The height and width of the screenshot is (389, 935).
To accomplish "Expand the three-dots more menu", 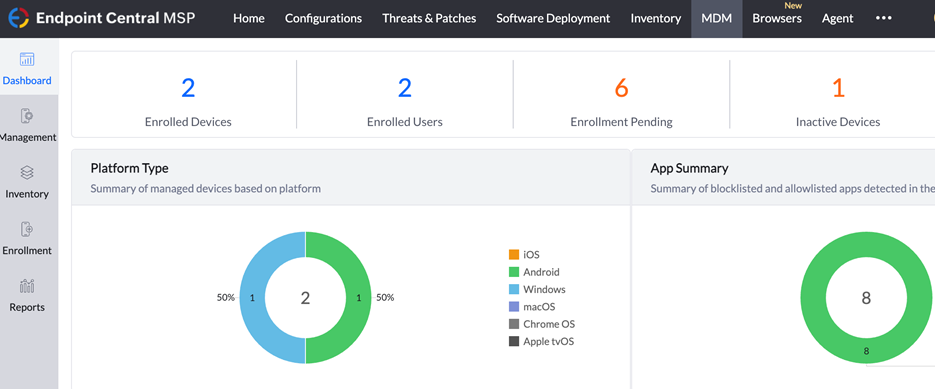I will [884, 18].
